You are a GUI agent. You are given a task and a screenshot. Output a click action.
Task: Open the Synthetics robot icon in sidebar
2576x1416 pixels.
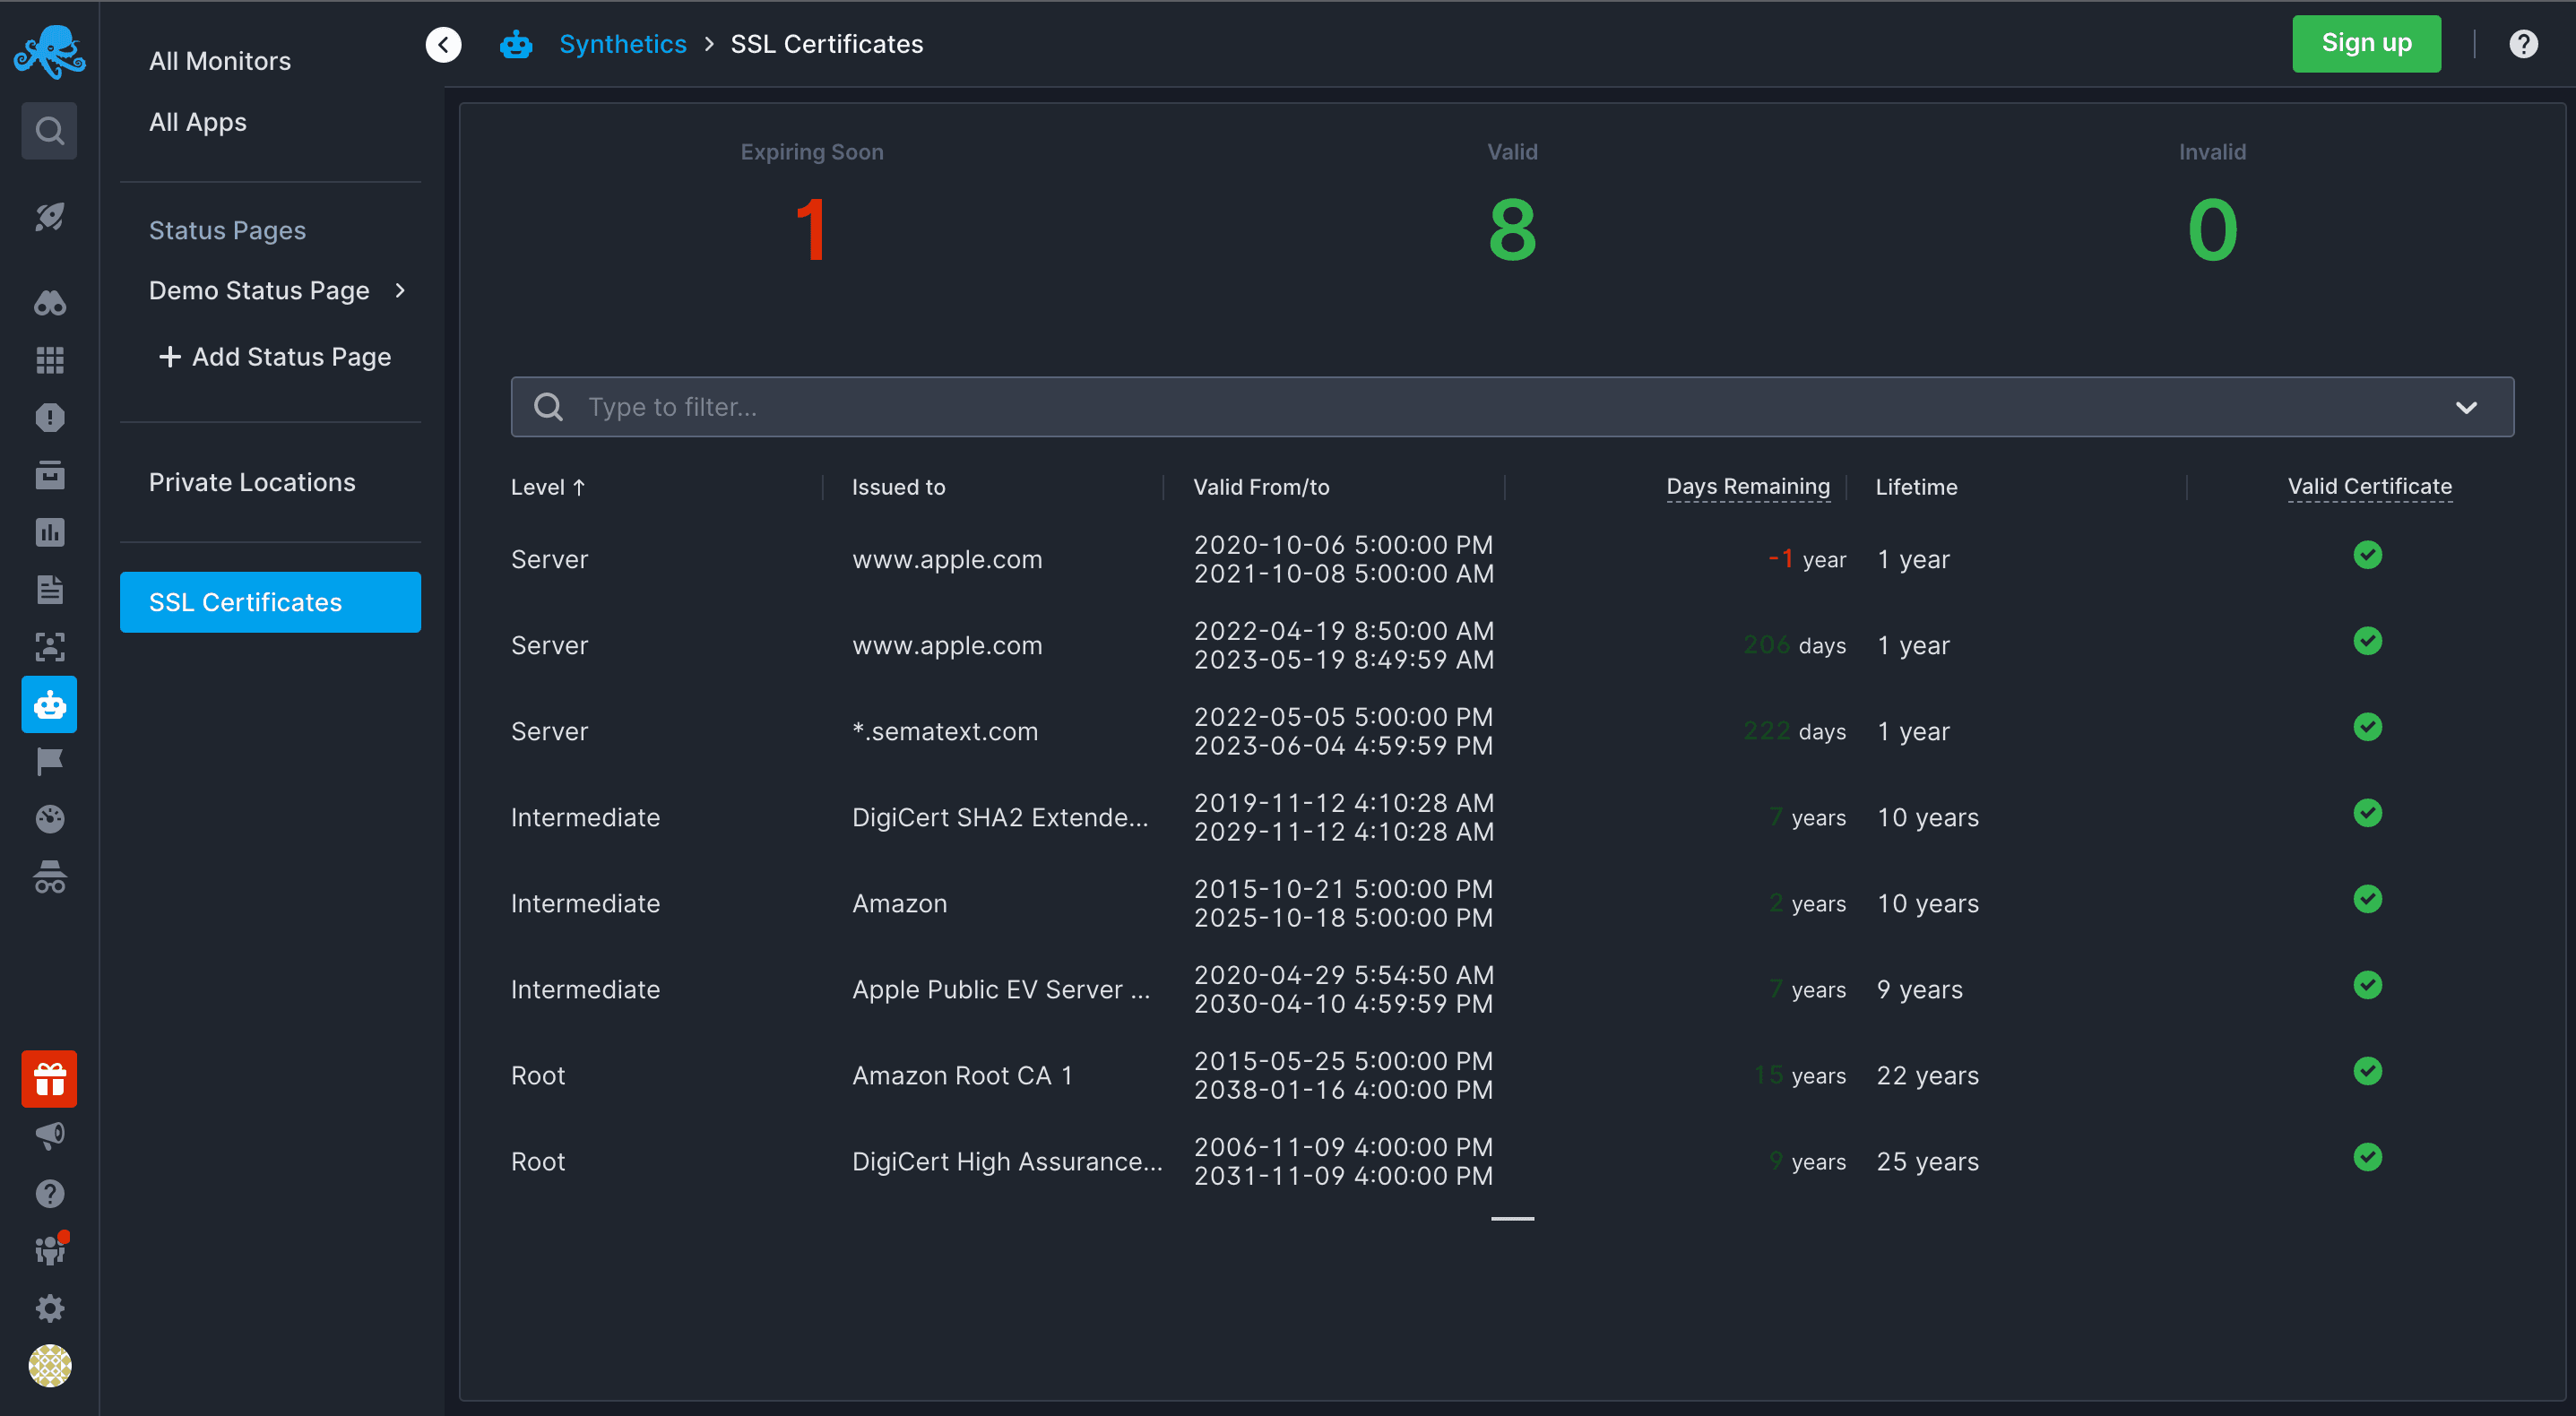(x=49, y=705)
